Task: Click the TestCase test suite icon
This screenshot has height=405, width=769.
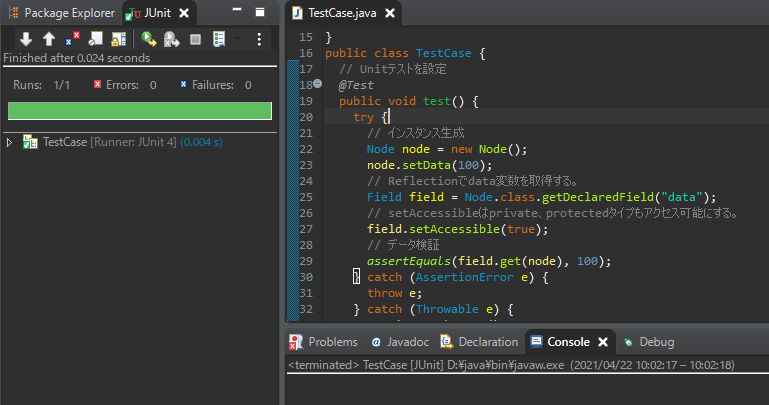Action: pos(30,142)
